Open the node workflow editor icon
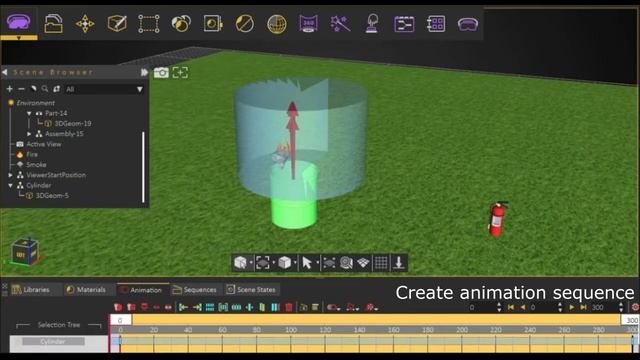 coord(404,24)
